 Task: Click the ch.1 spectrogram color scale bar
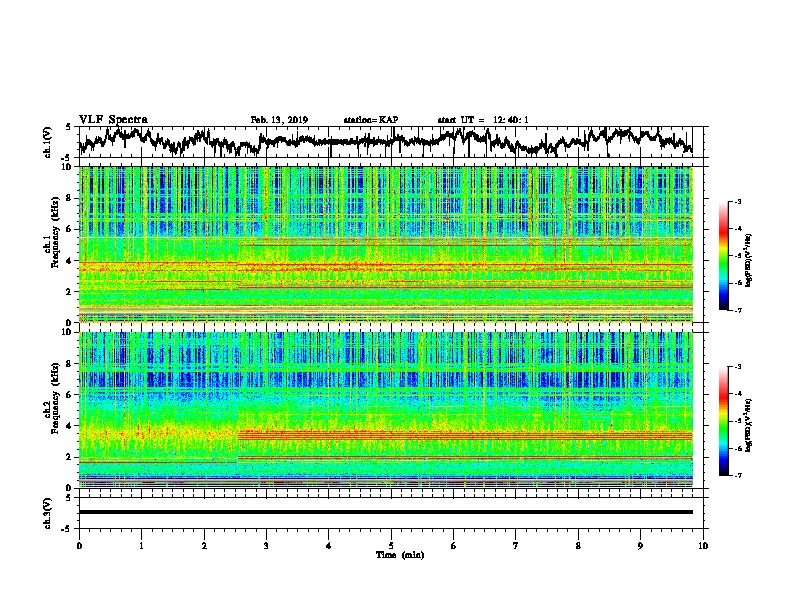(723, 256)
